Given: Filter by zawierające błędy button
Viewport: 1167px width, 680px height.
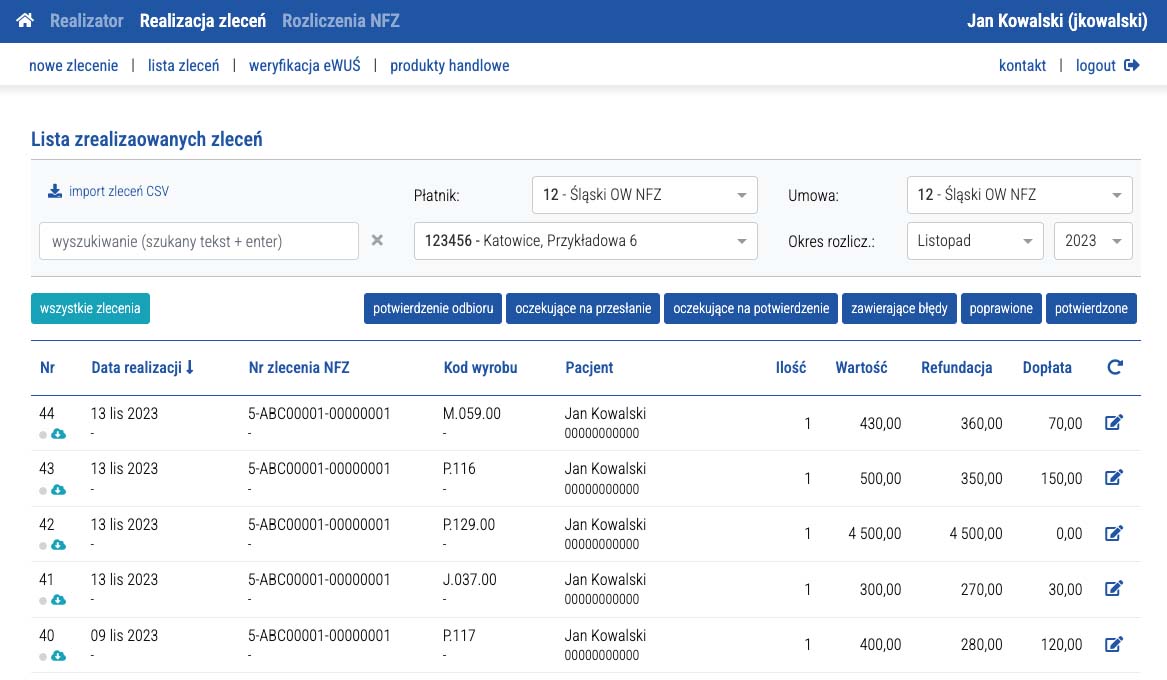Looking at the screenshot, I should 899,309.
